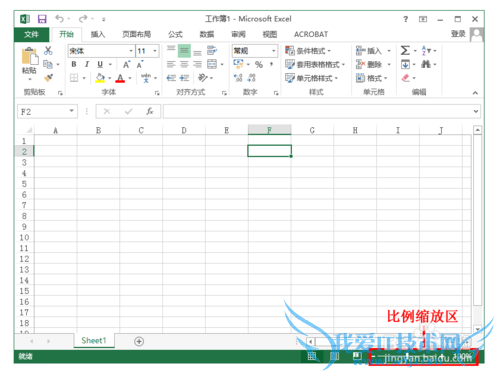Collapse the ribbon arrow
The width and height of the screenshot is (500, 376).
coord(475,93)
